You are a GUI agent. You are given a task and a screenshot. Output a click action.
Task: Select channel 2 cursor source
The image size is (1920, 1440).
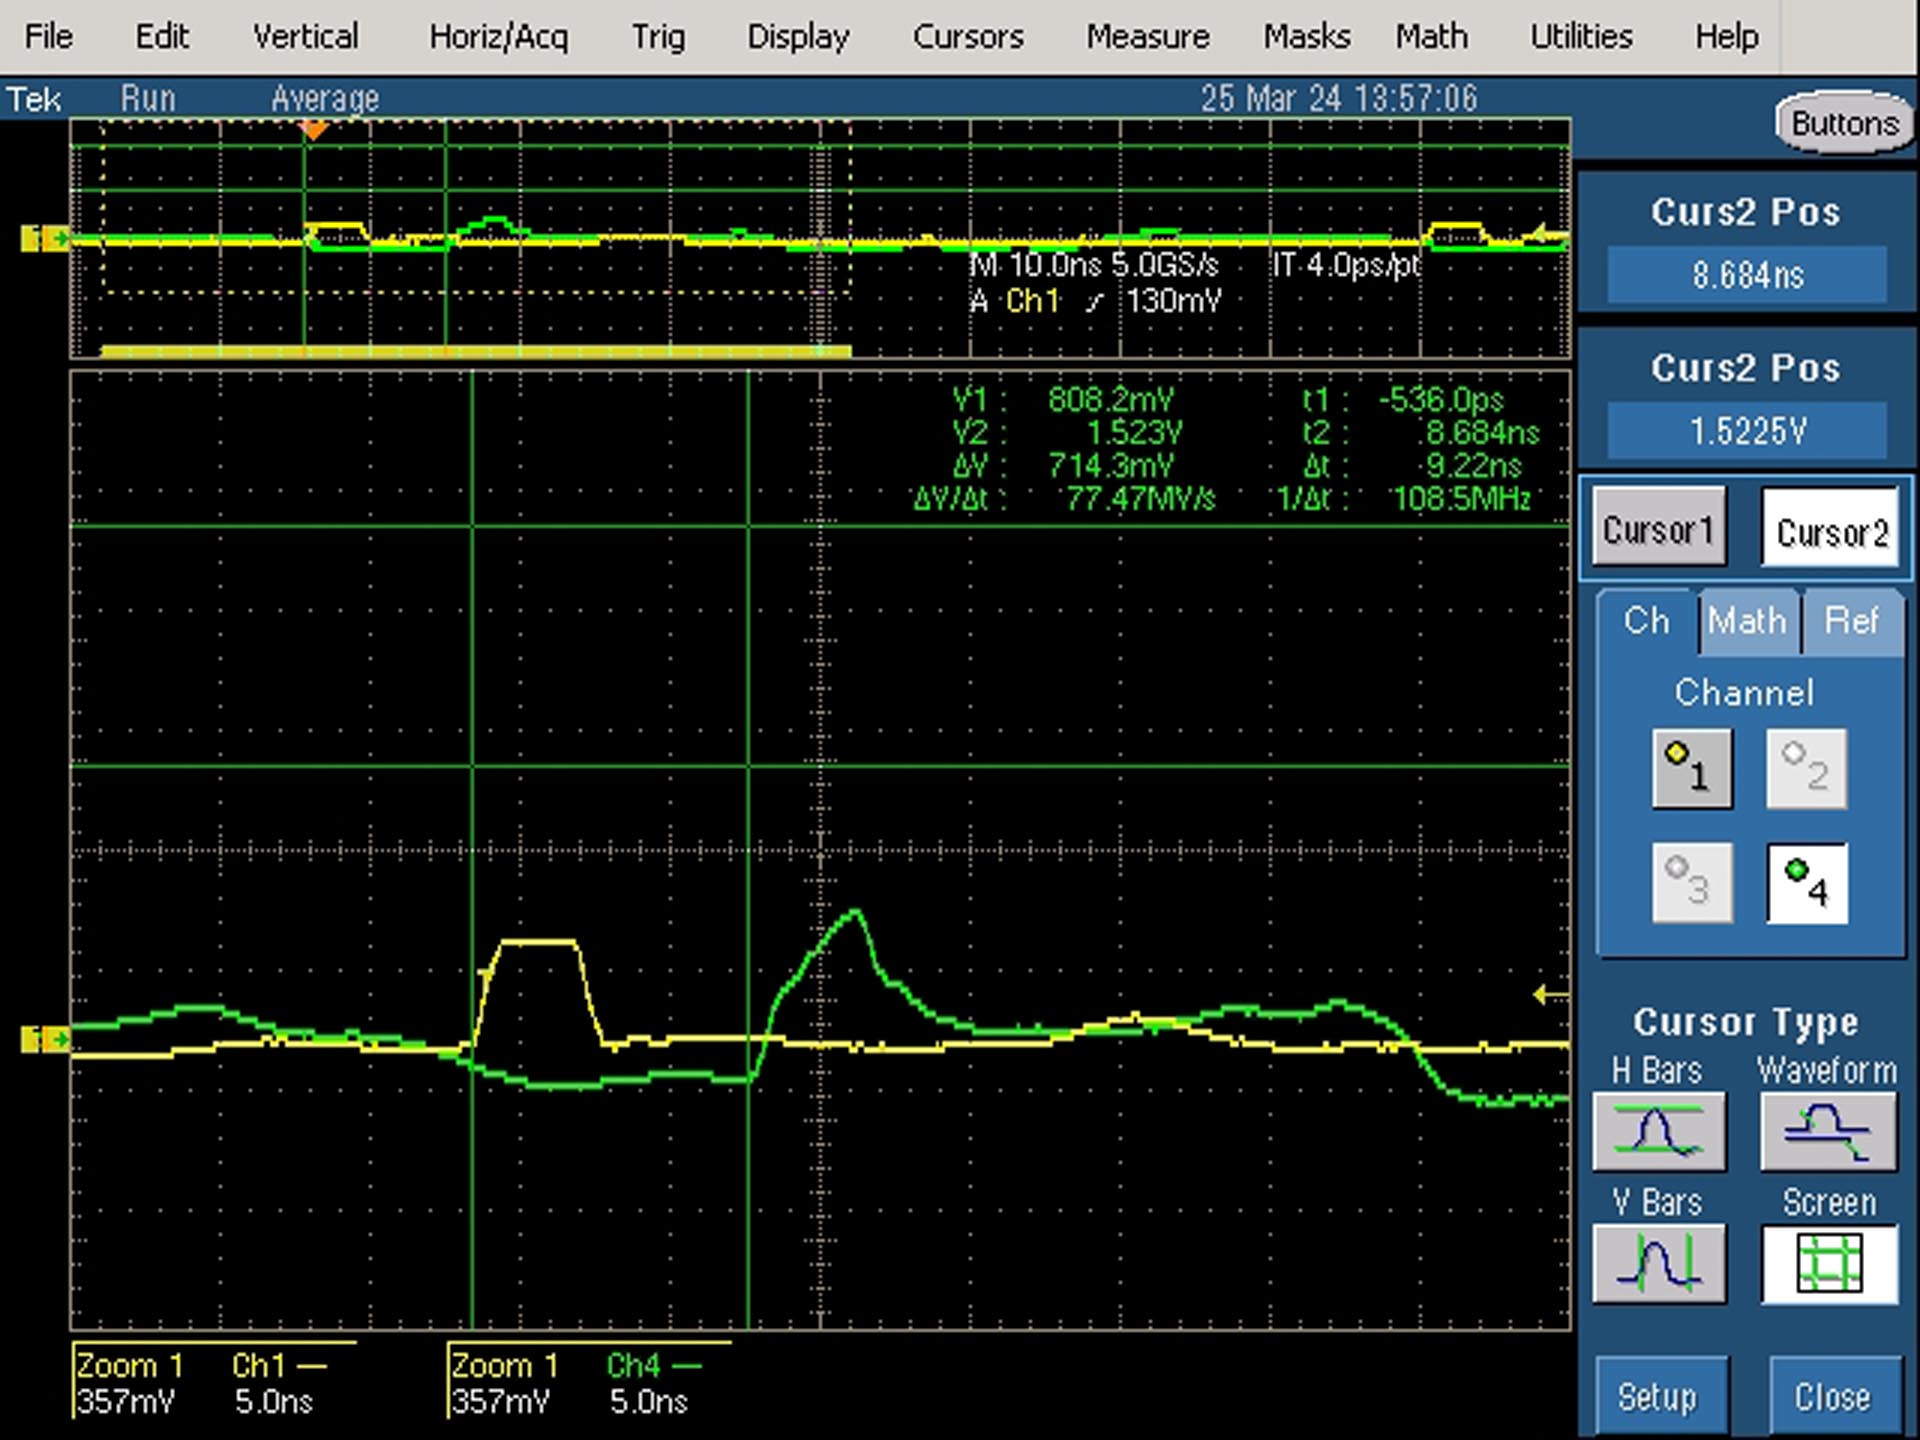pyautogui.click(x=1807, y=768)
